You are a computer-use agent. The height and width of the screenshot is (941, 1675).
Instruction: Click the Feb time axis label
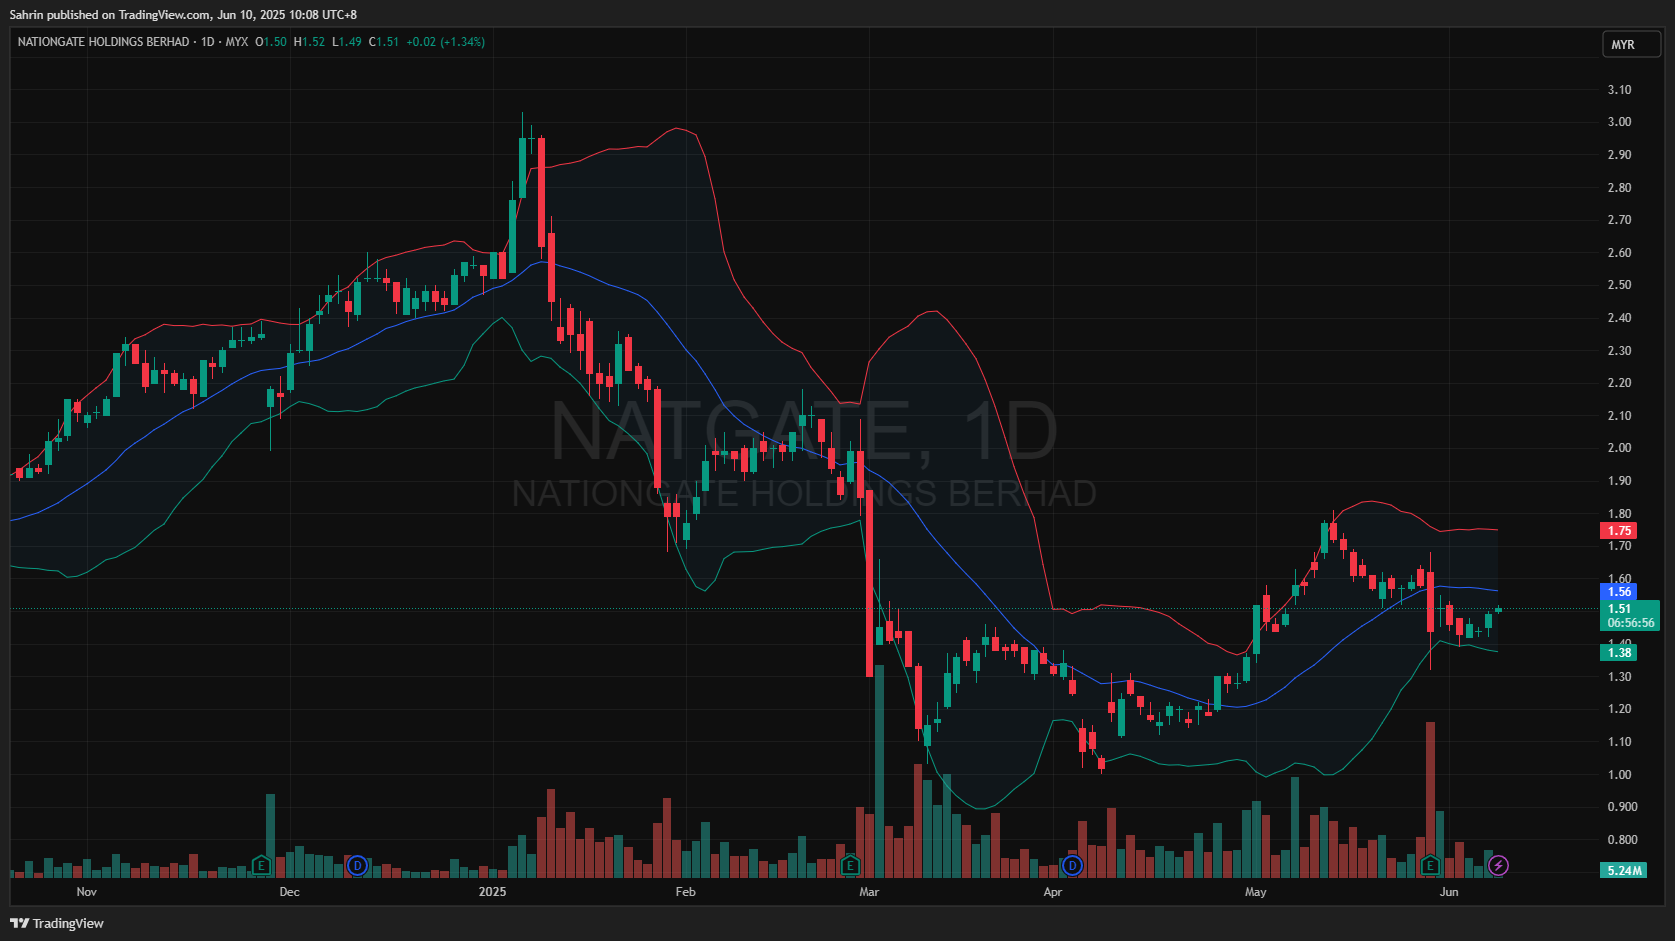coord(685,892)
